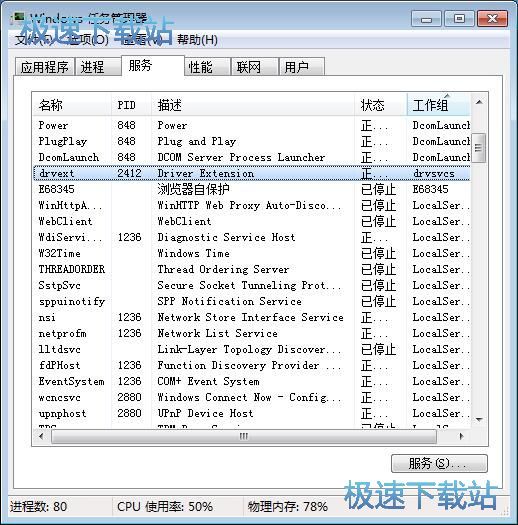Click the Plug and Play description
518x525 pixels.
tap(197, 141)
